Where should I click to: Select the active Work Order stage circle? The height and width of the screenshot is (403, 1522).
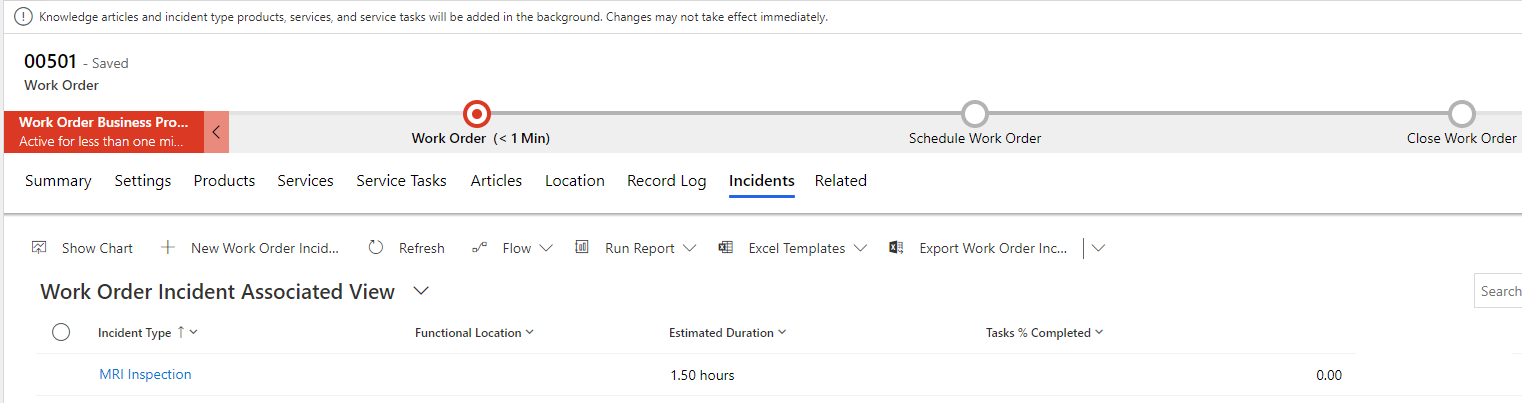477,114
